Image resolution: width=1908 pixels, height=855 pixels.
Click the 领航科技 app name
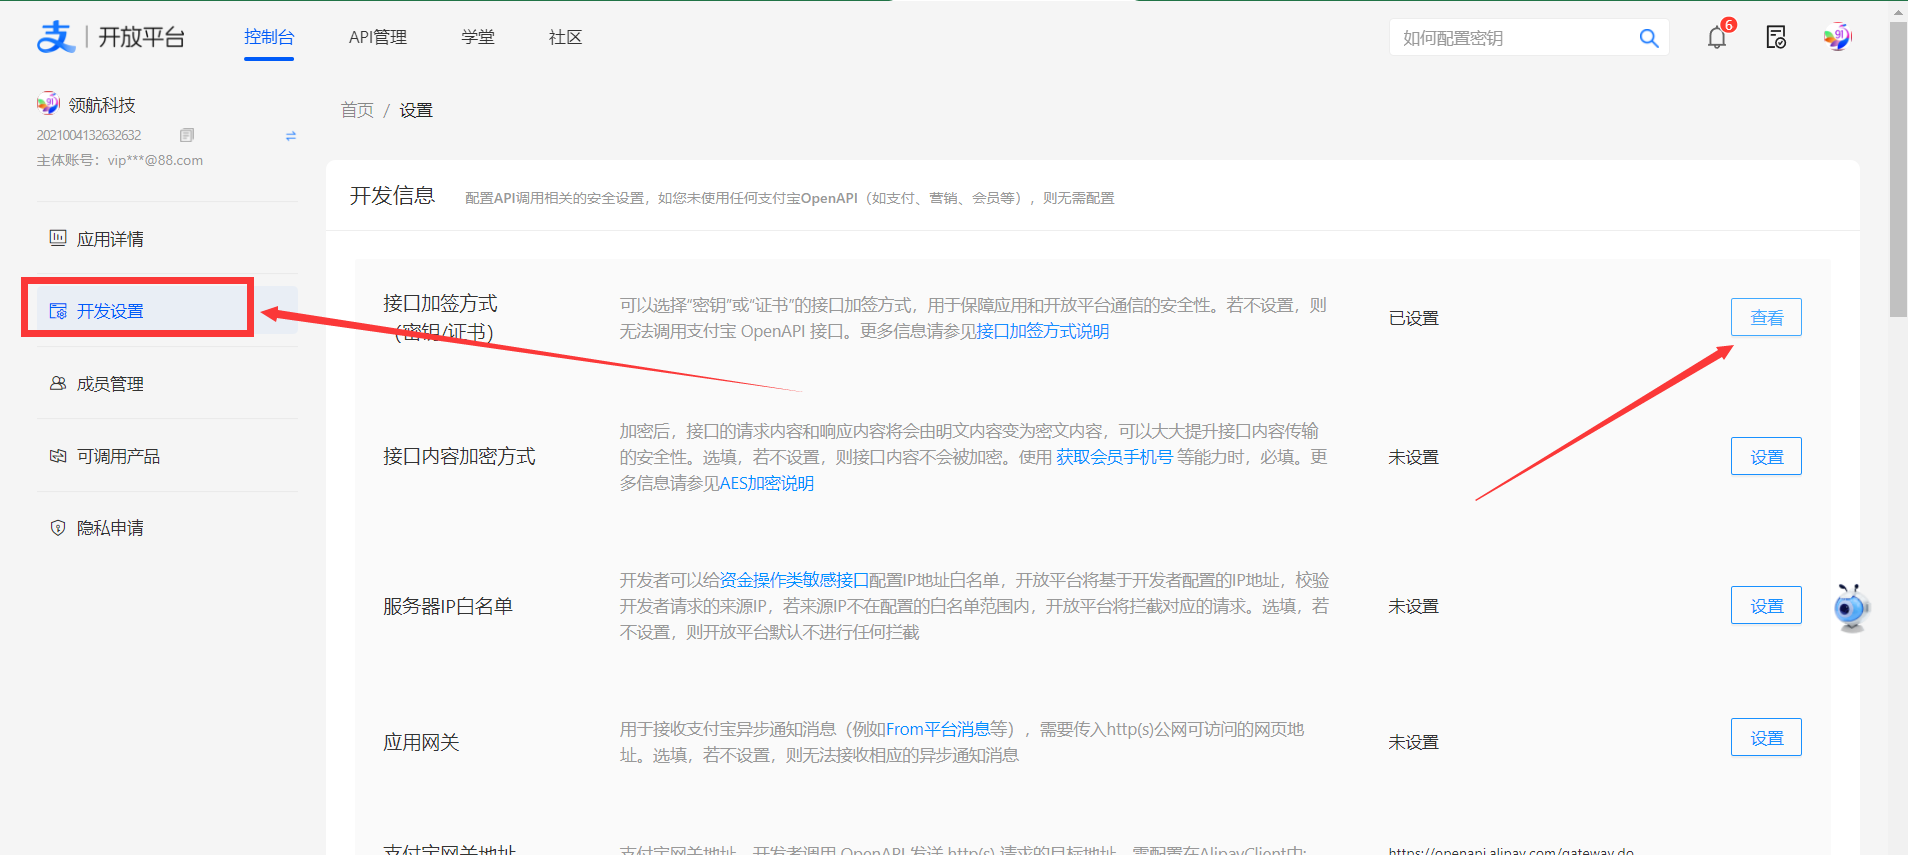(x=102, y=105)
